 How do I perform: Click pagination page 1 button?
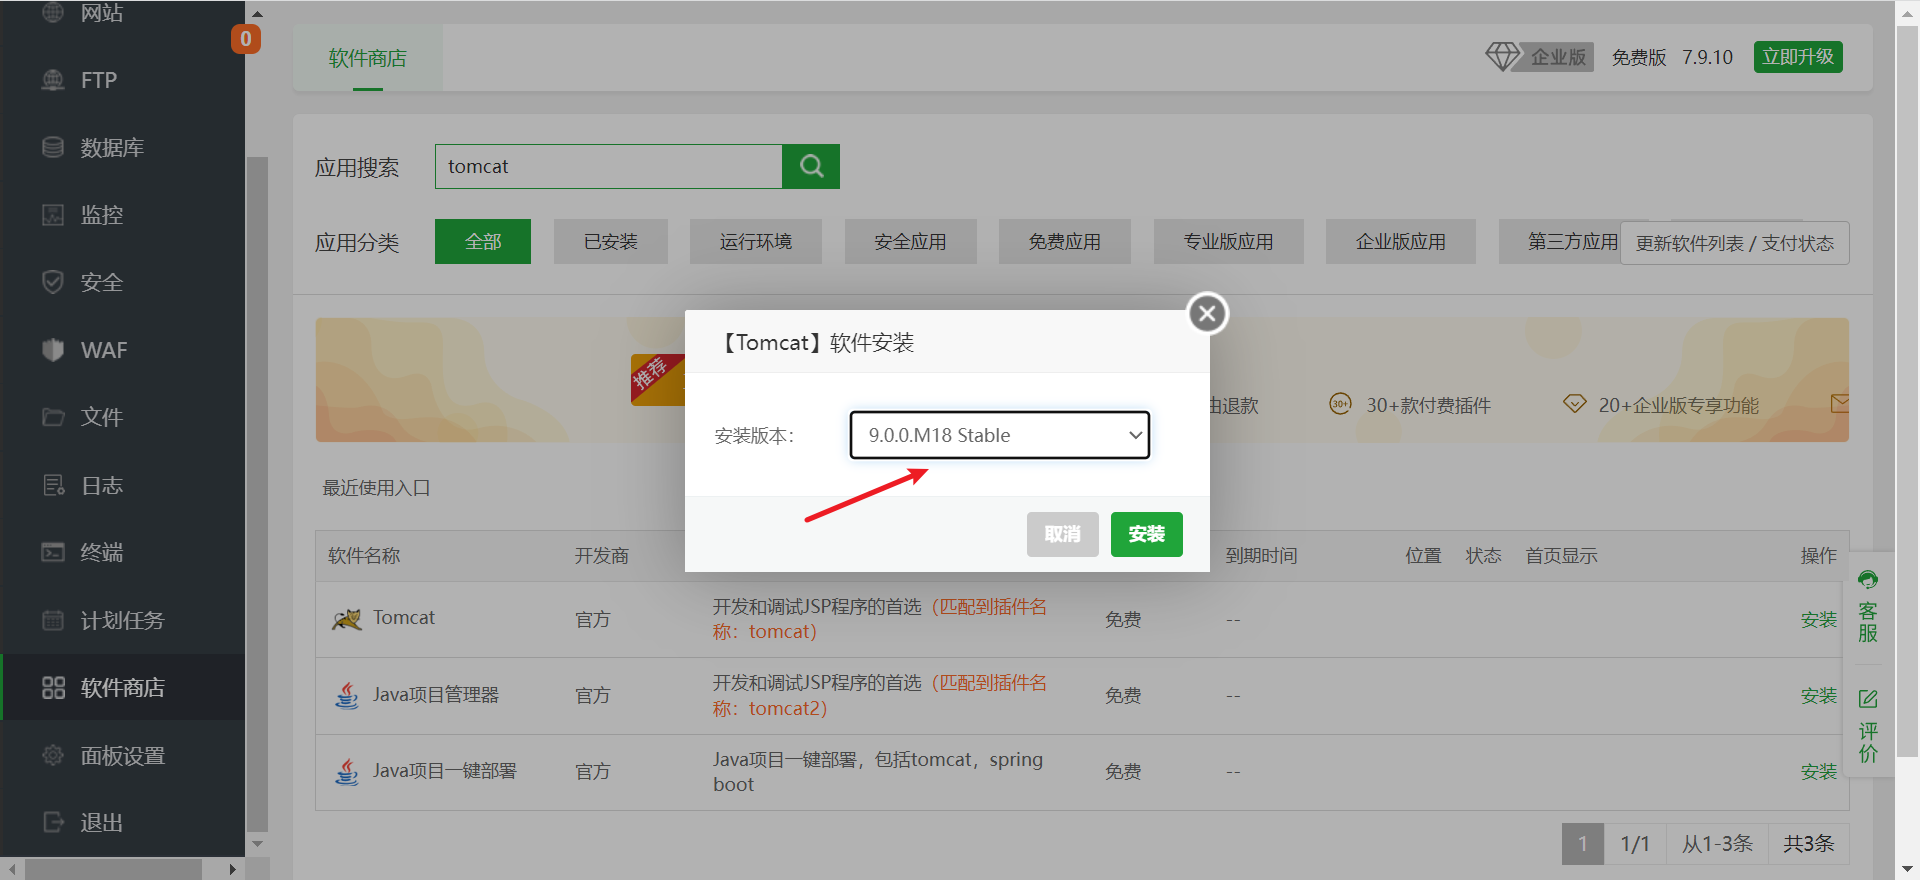tap(1583, 844)
